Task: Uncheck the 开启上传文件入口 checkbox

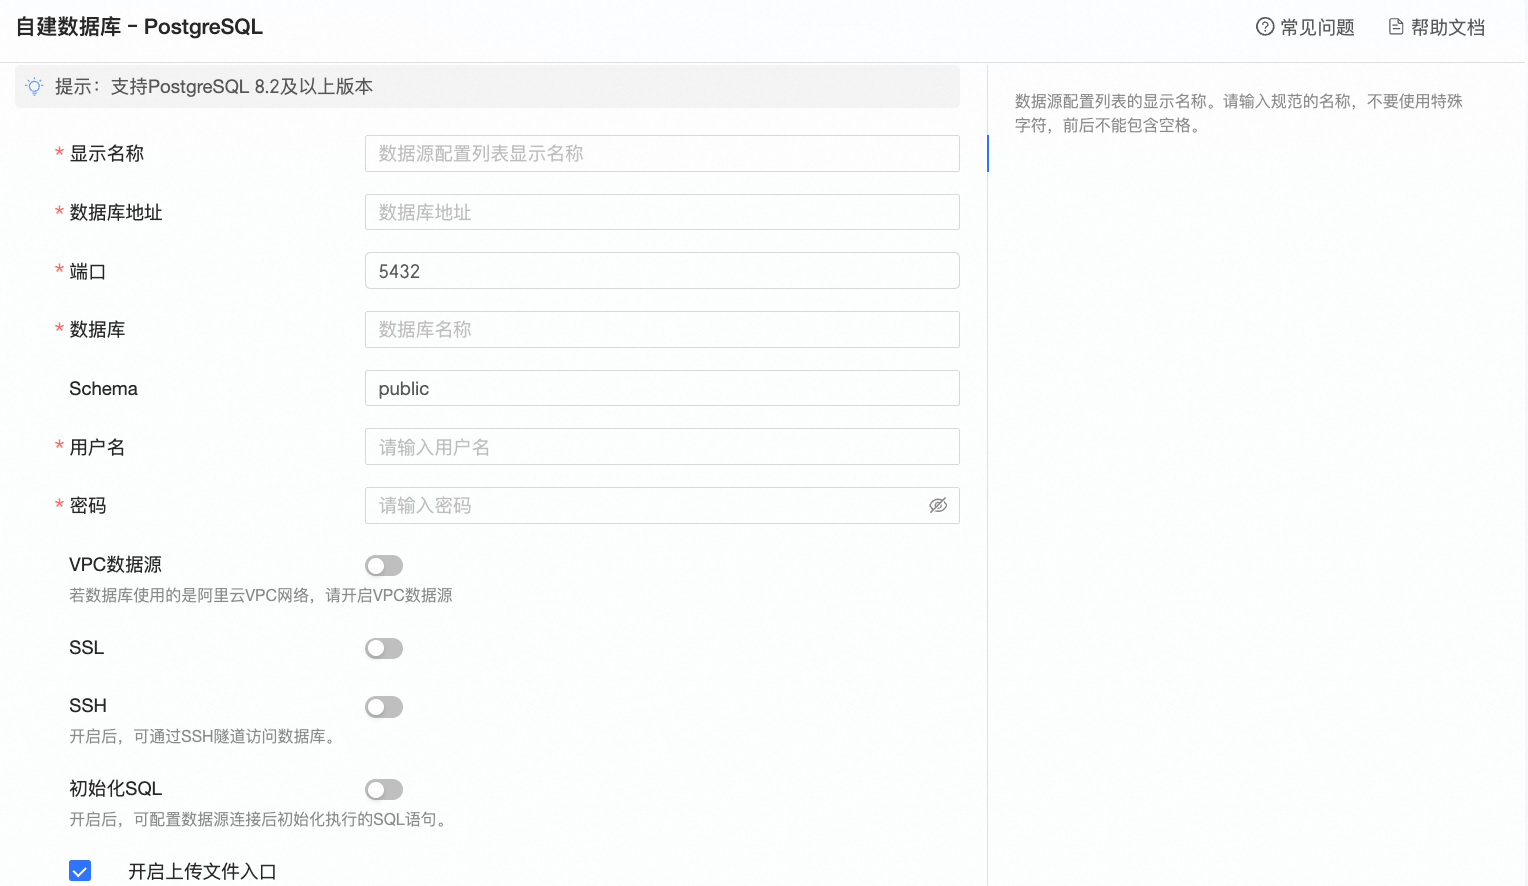Action: (80, 871)
